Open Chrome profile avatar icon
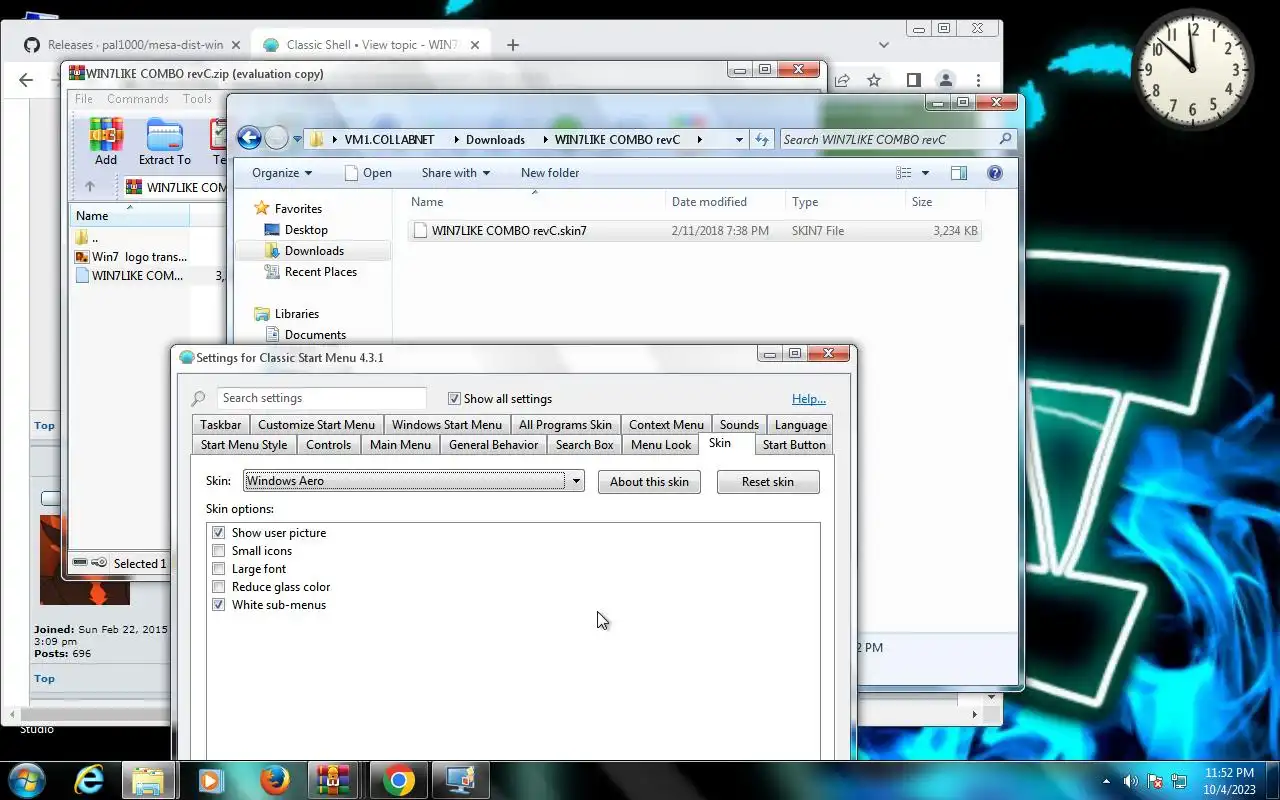This screenshot has width=1280, height=800. 945,80
